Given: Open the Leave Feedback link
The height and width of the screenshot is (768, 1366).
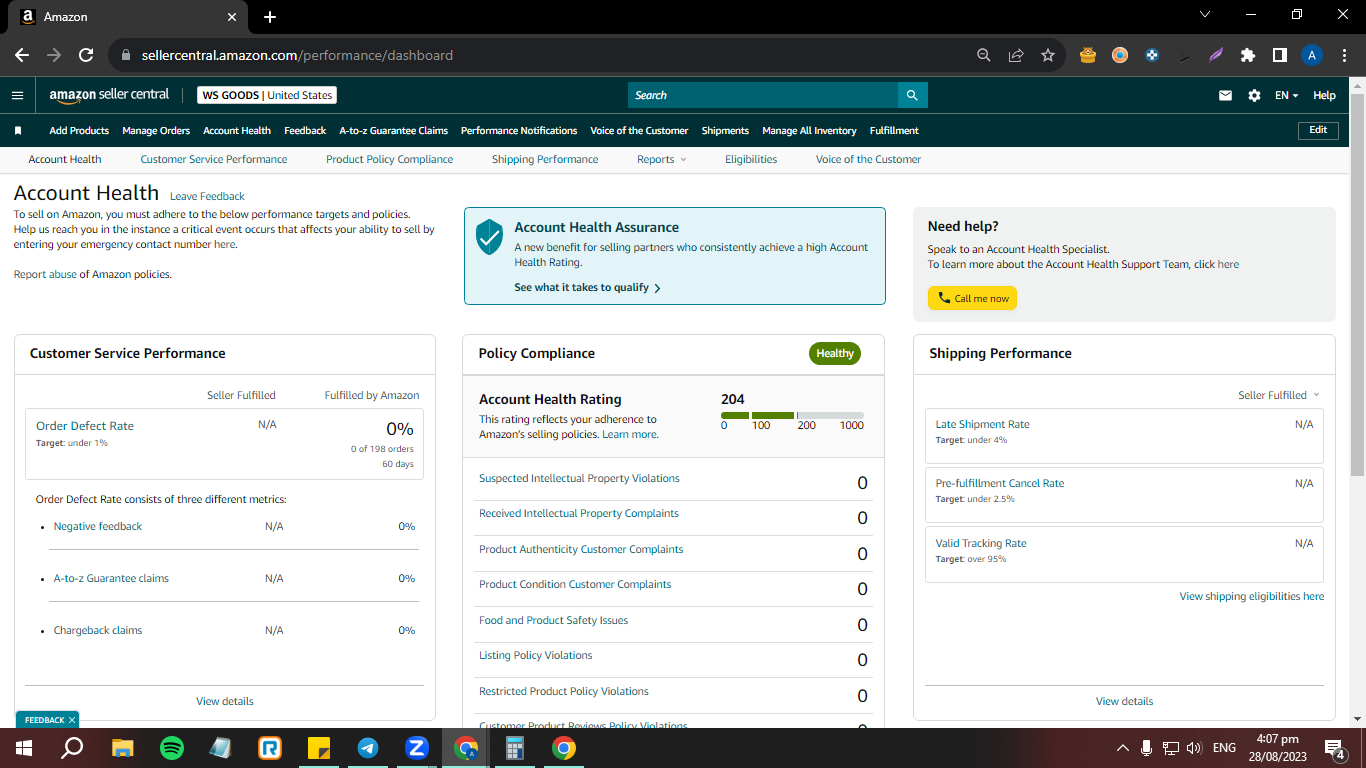Looking at the screenshot, I should click(x=207, y=196).
